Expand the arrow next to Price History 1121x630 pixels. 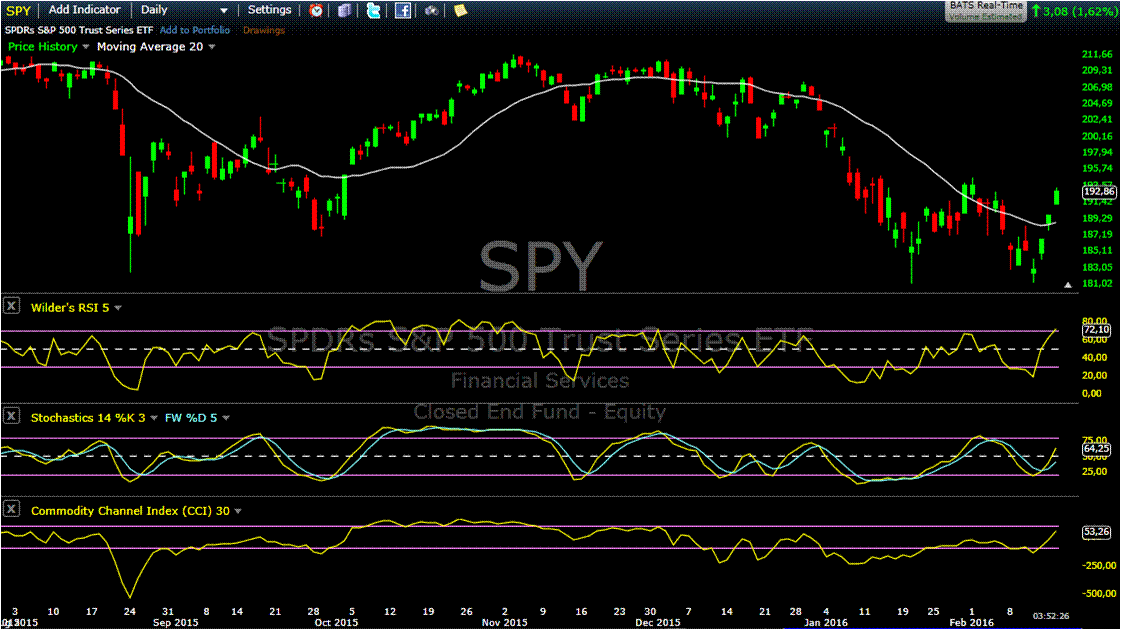86,47
